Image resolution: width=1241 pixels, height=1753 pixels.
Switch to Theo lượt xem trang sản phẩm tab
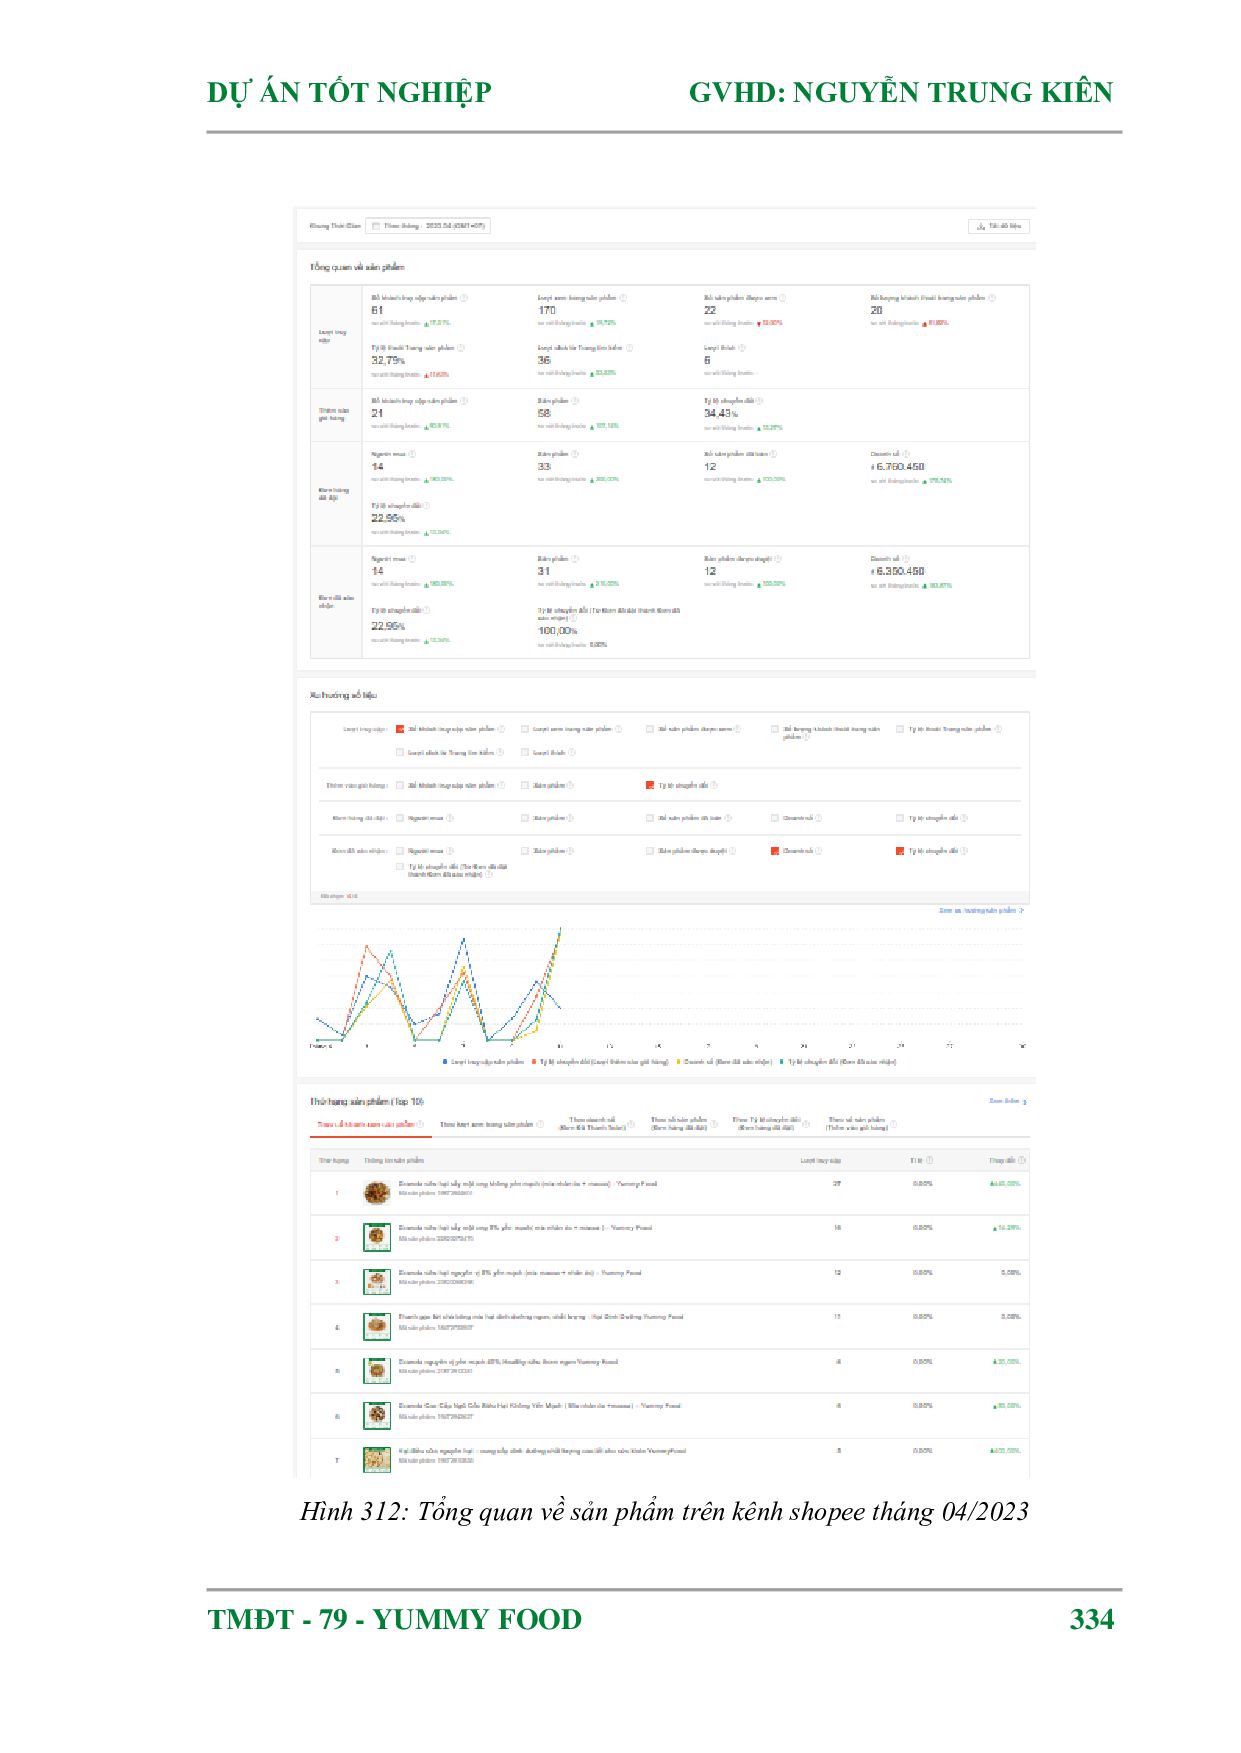pos(492,1125)
